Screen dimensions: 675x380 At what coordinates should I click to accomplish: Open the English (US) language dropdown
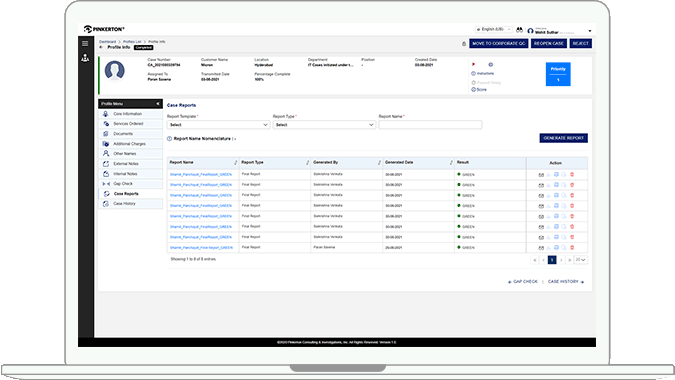click(493, 29)
